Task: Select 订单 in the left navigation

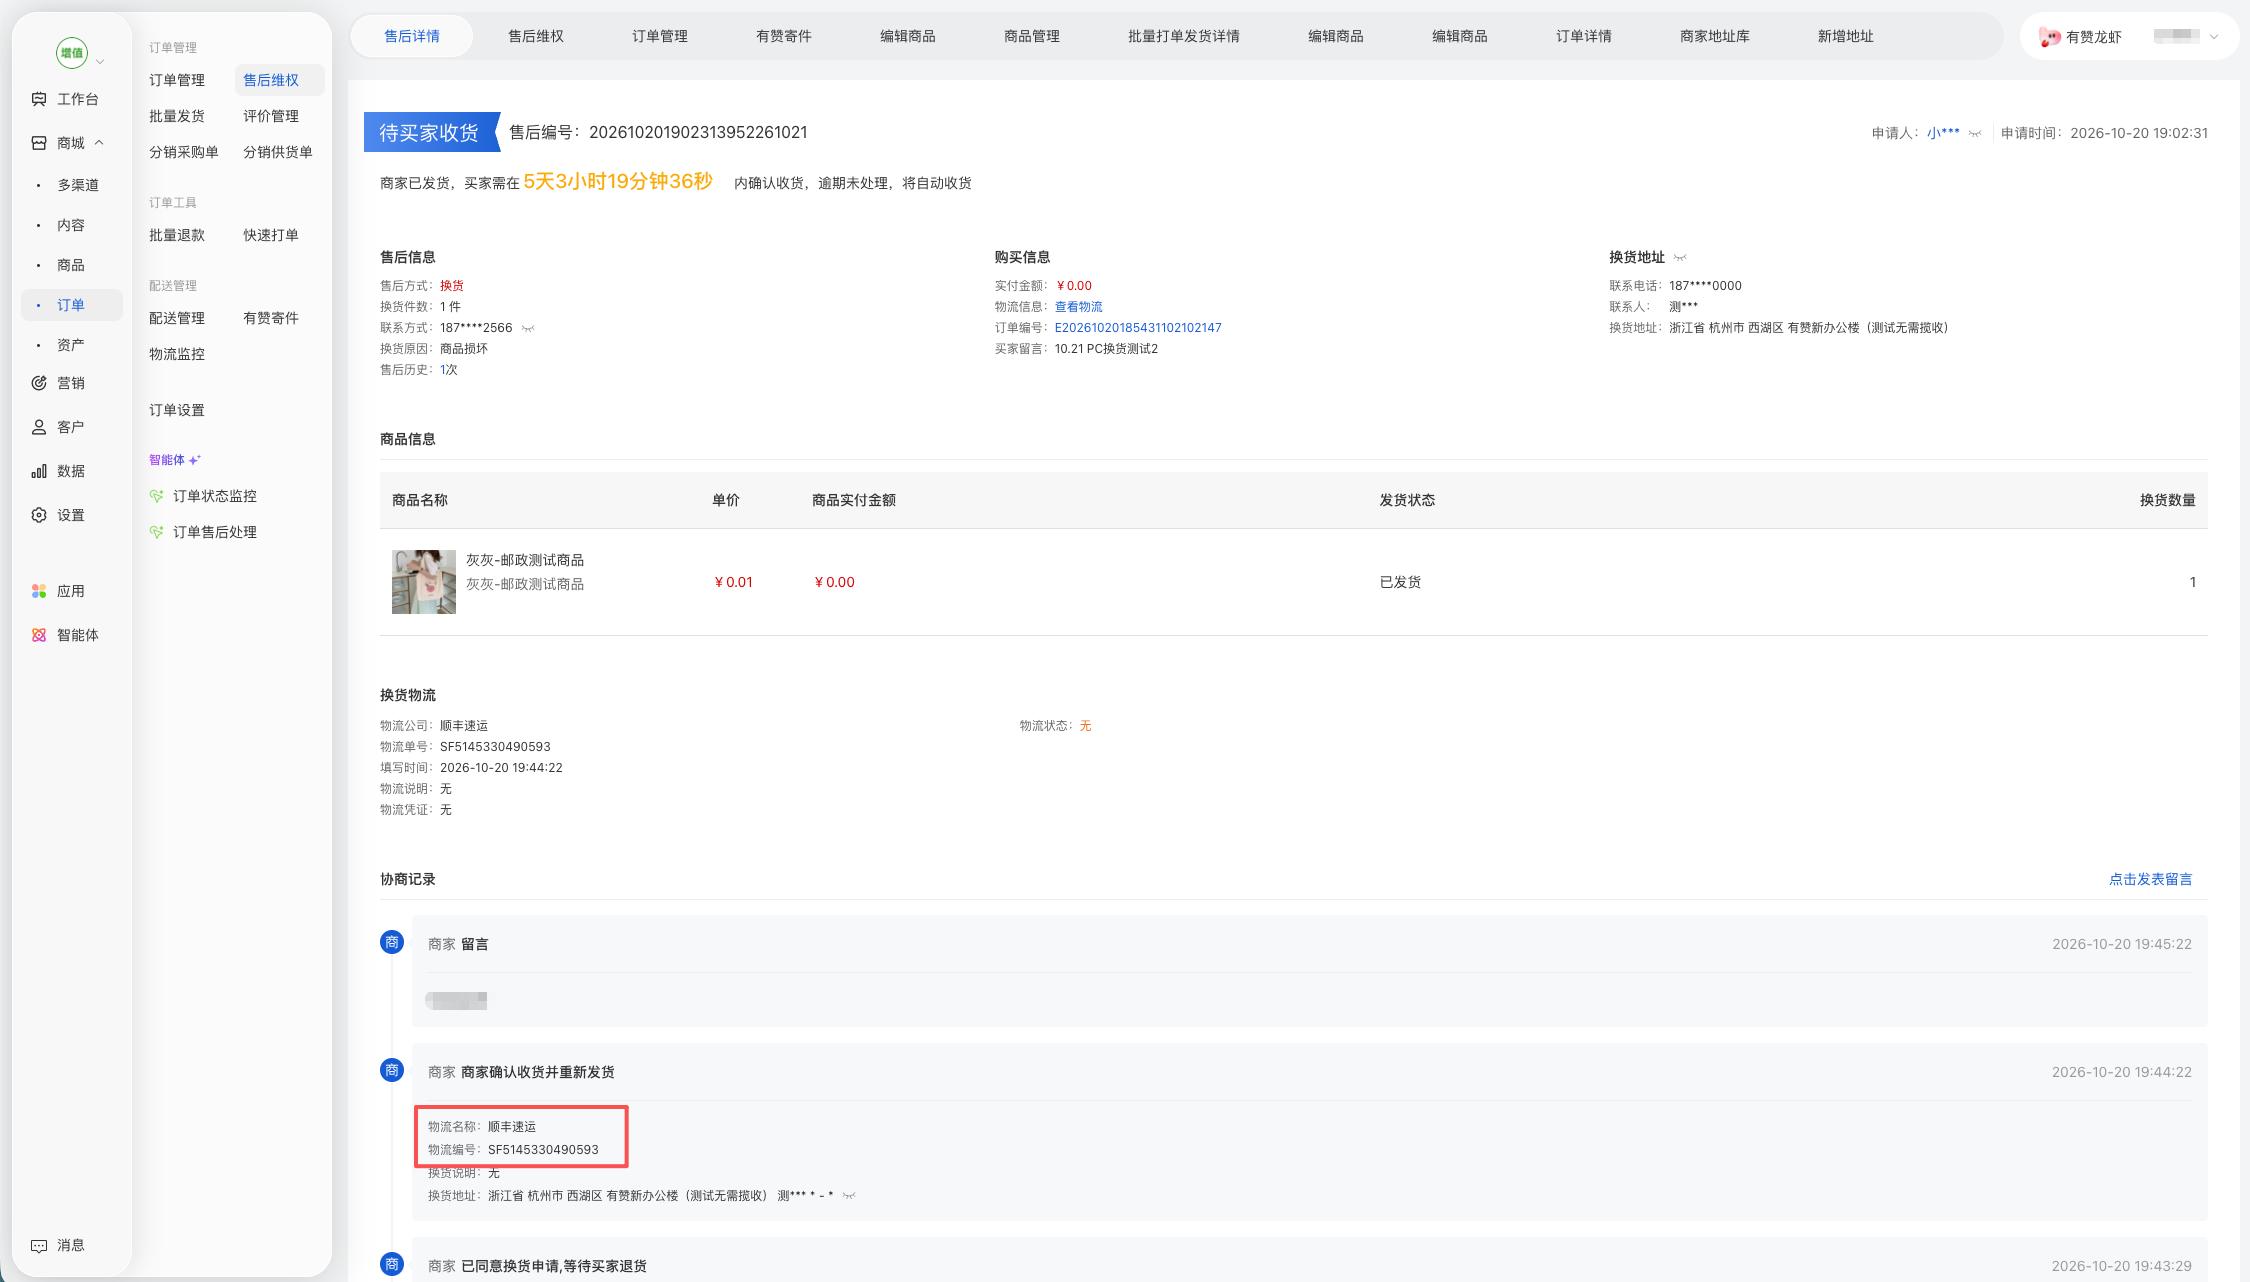Action: pyautogui.click(x=71, y=305)
